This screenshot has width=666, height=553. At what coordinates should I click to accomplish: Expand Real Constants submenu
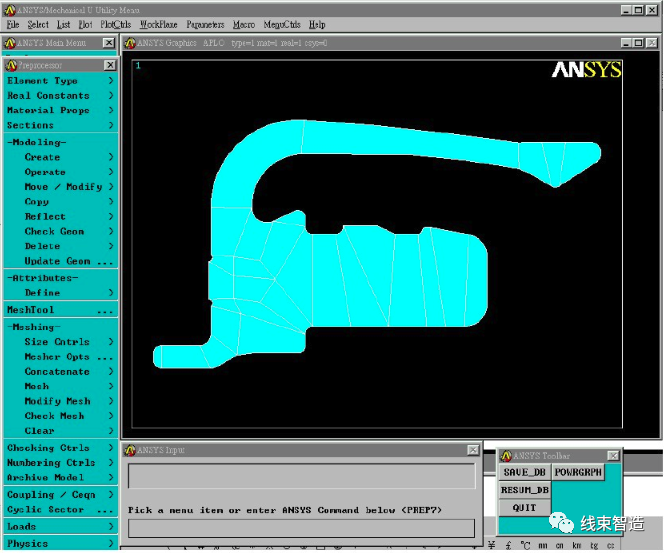[x=60, y=96]
